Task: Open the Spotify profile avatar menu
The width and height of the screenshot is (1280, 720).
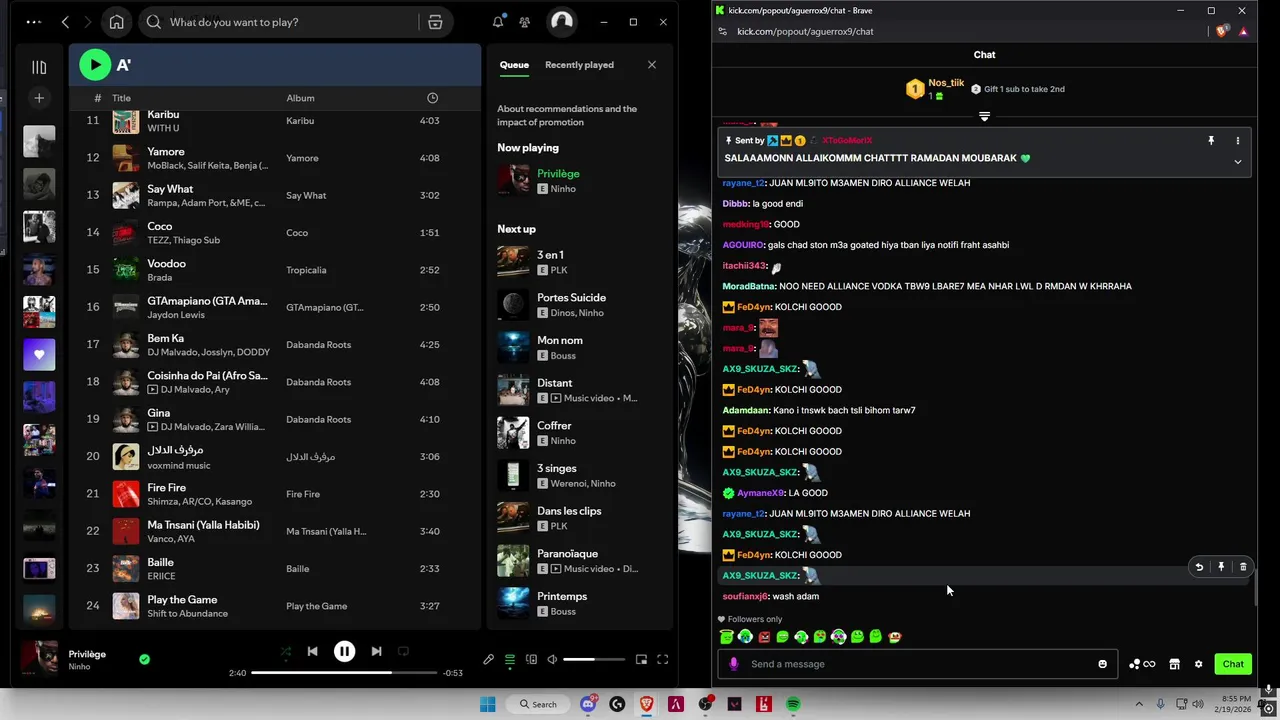Action: (562, 22)
